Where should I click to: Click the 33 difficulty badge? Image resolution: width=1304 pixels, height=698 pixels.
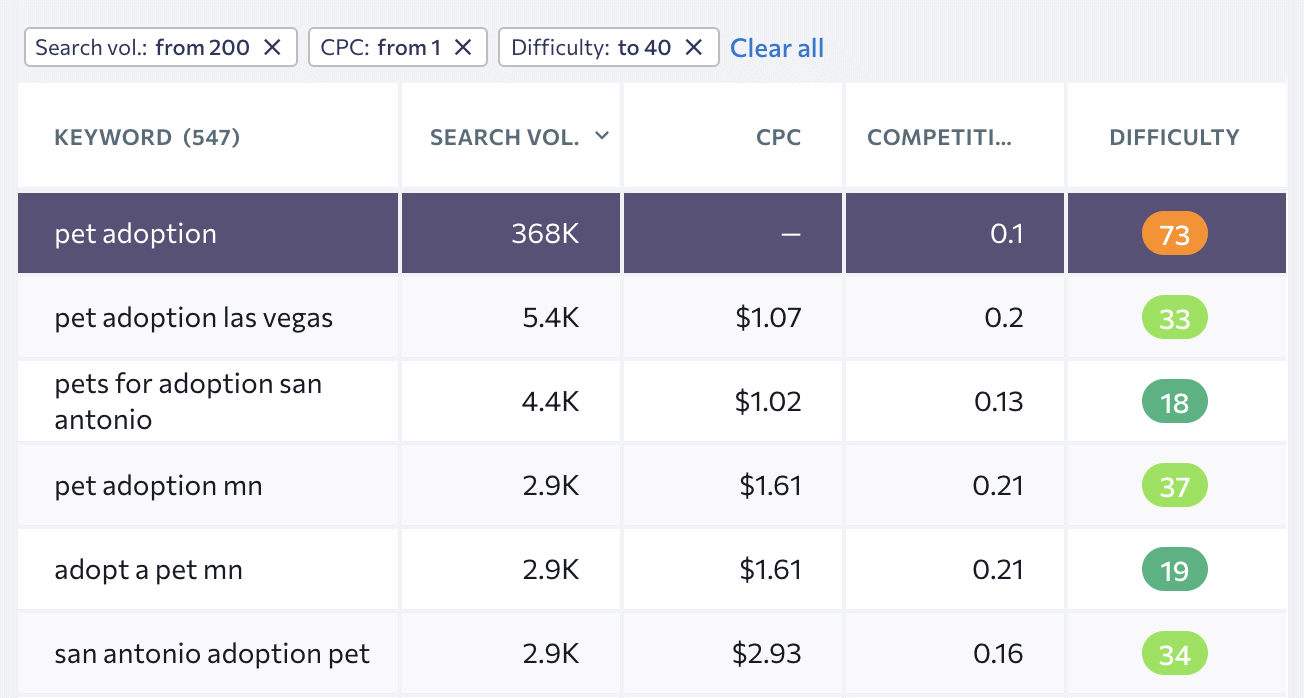pyautogui.click(x=1174, y=319)
